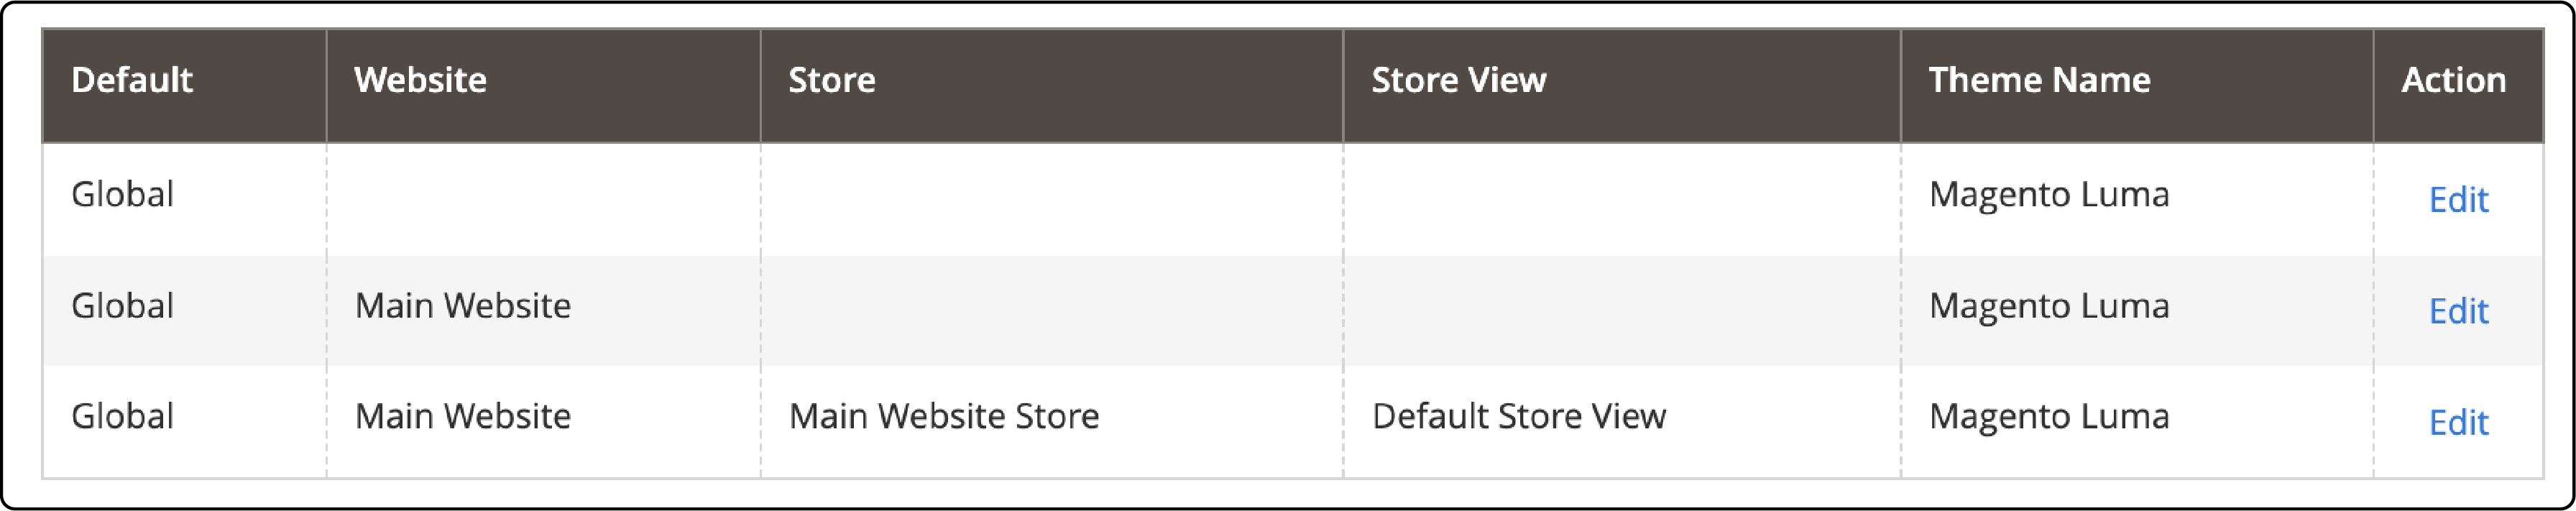2576x511 pixels.
Task: Click Global cell in the first table row
Action: pyautogui.click(x=122, y=194)
